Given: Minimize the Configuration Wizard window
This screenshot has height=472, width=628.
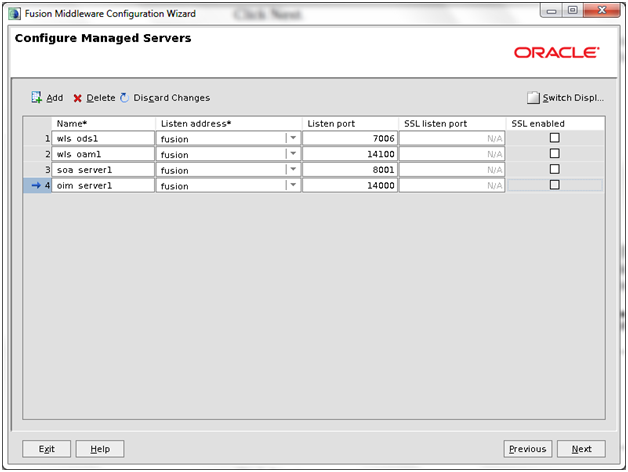Looking at the screenshot, I should [x=552, y=11].
